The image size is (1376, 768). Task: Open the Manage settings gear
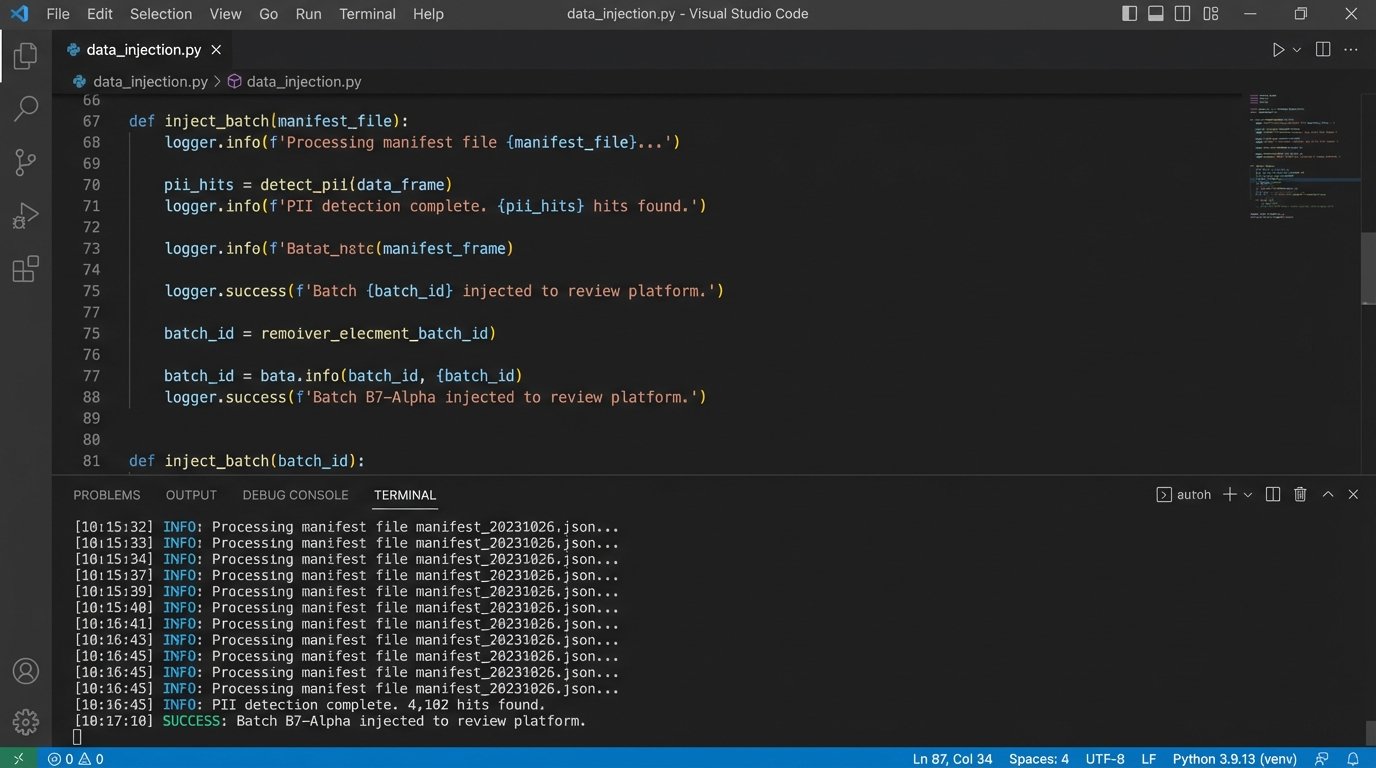[x=25, y=721]
